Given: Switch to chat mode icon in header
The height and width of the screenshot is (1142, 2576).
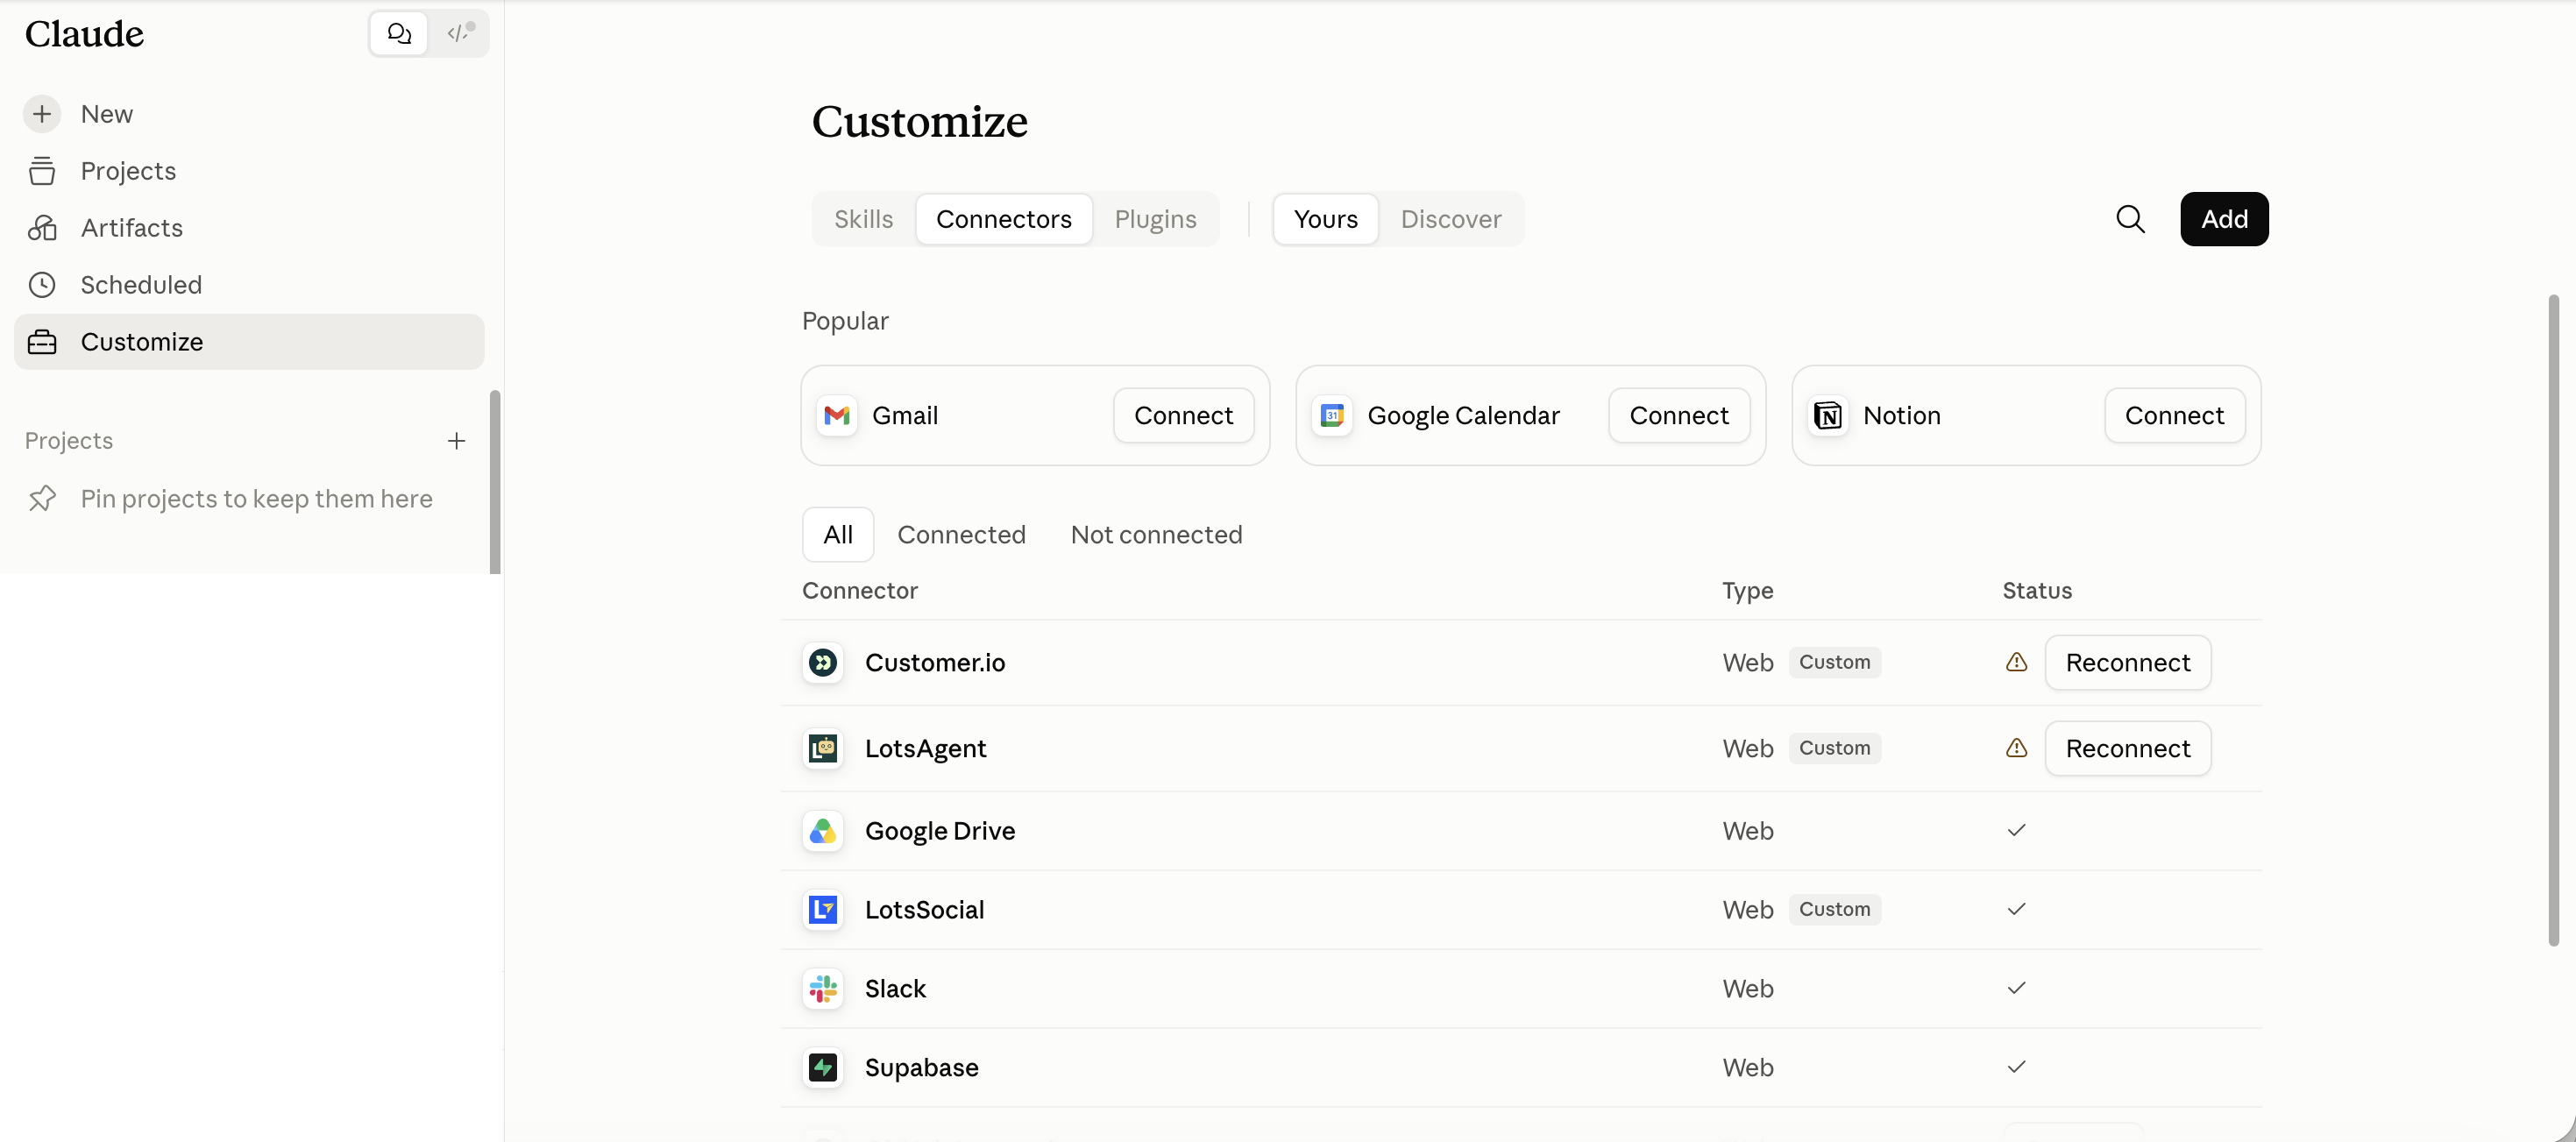Looking at the screenshot, I should pos(399,34).
